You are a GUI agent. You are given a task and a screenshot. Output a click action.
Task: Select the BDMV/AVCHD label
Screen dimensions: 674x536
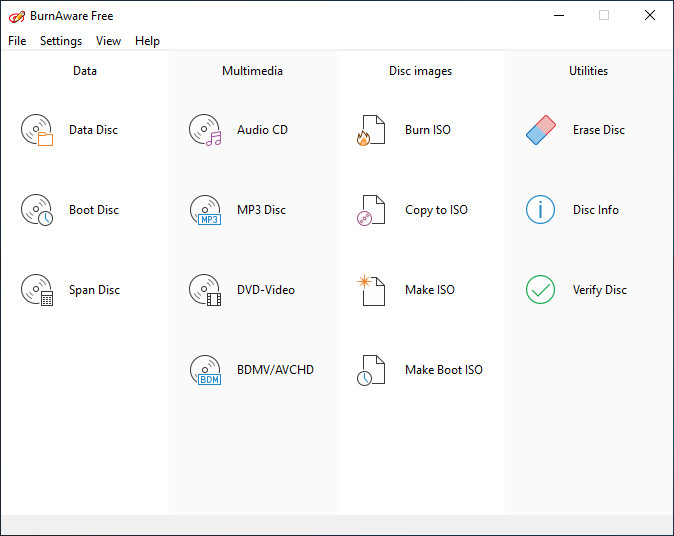275,370
